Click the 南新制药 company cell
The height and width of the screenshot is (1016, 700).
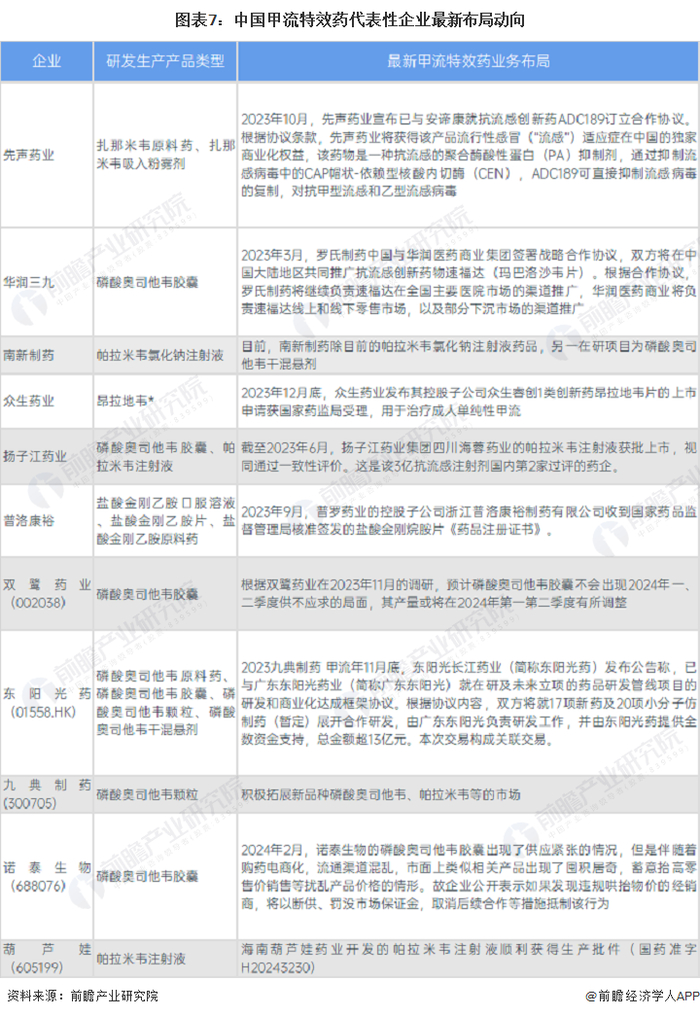(x=47, y=355)
